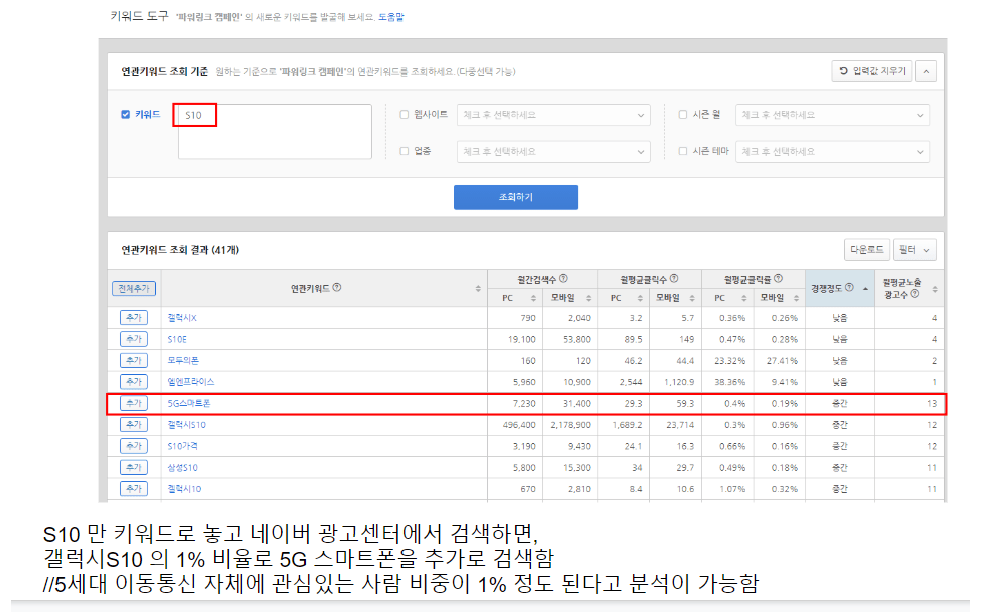The height and width of the screenshot is (612, 981).
Task: Click help icon beside 월간검색수 header
Action: [x=563, y=279]
